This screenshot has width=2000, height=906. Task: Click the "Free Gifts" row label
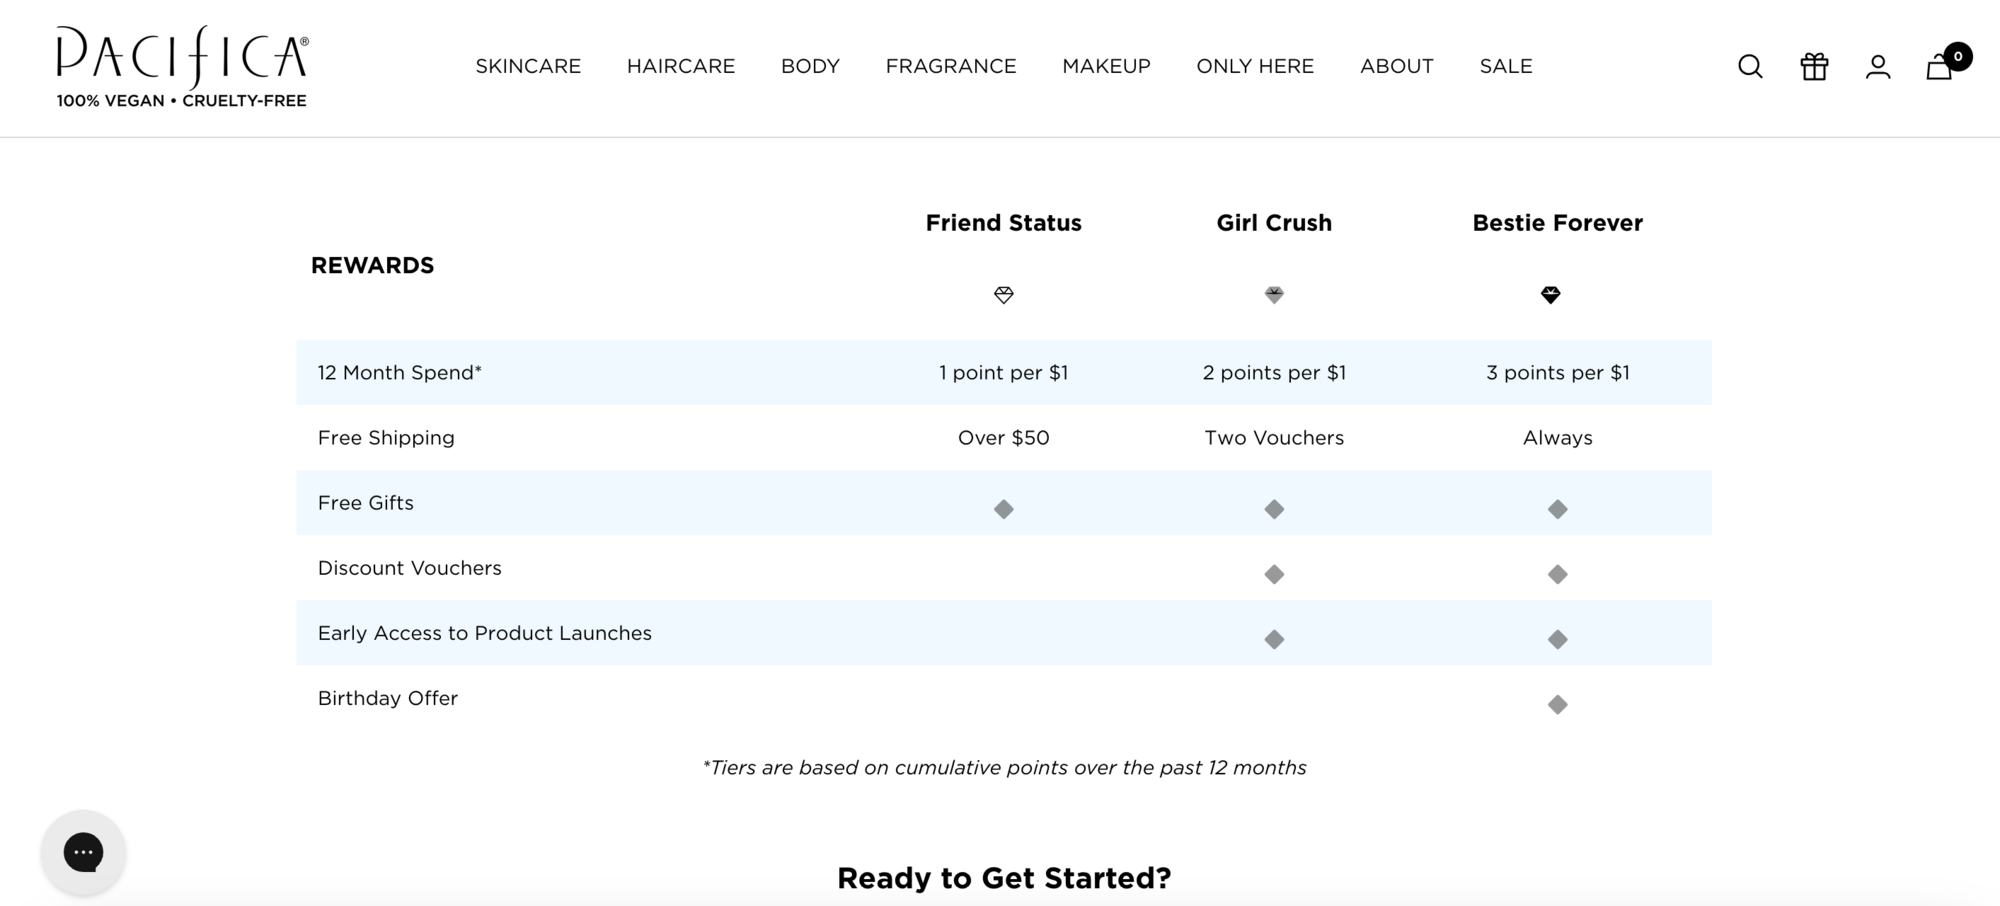coord(366,503)
